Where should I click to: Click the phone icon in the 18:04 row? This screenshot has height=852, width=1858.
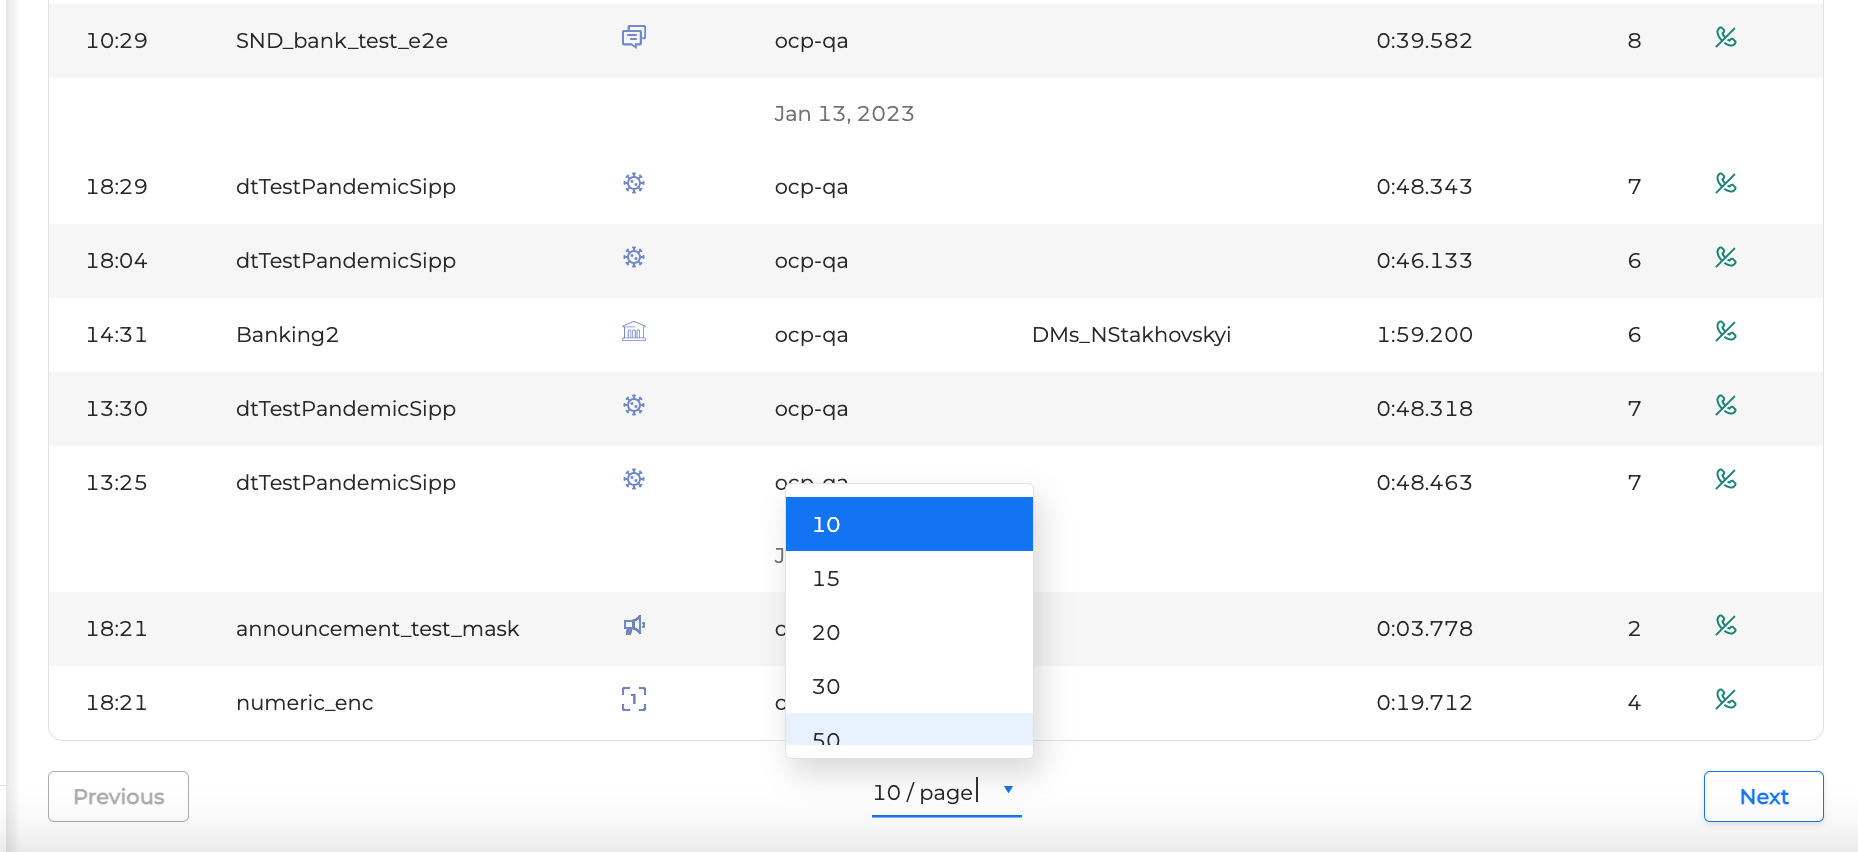[1725, 258]
